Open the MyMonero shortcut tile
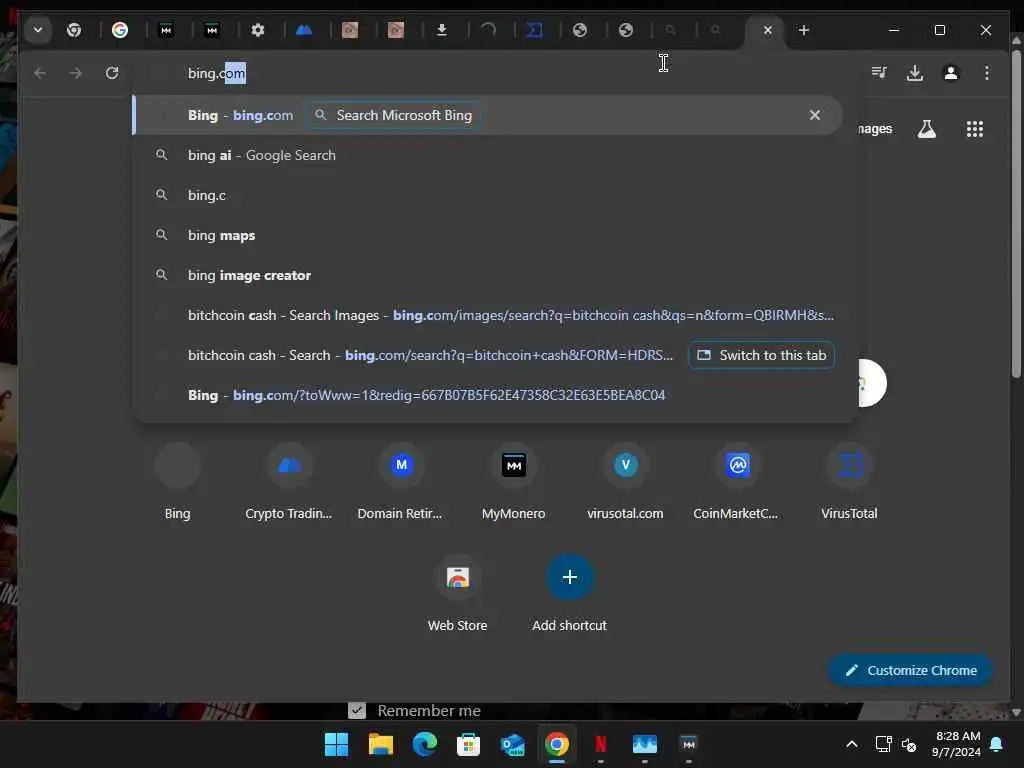 pos(513,482)
